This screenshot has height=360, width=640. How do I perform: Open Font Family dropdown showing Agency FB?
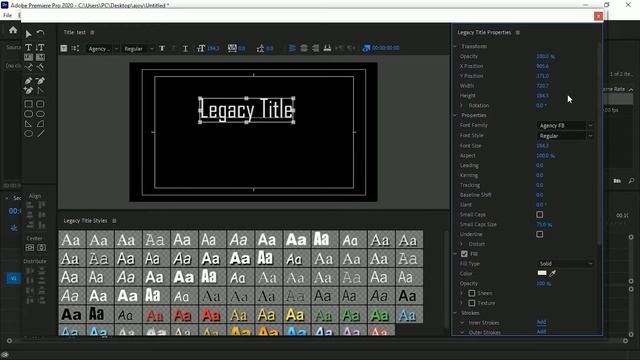pyautogui.click(x=565, y=125)
